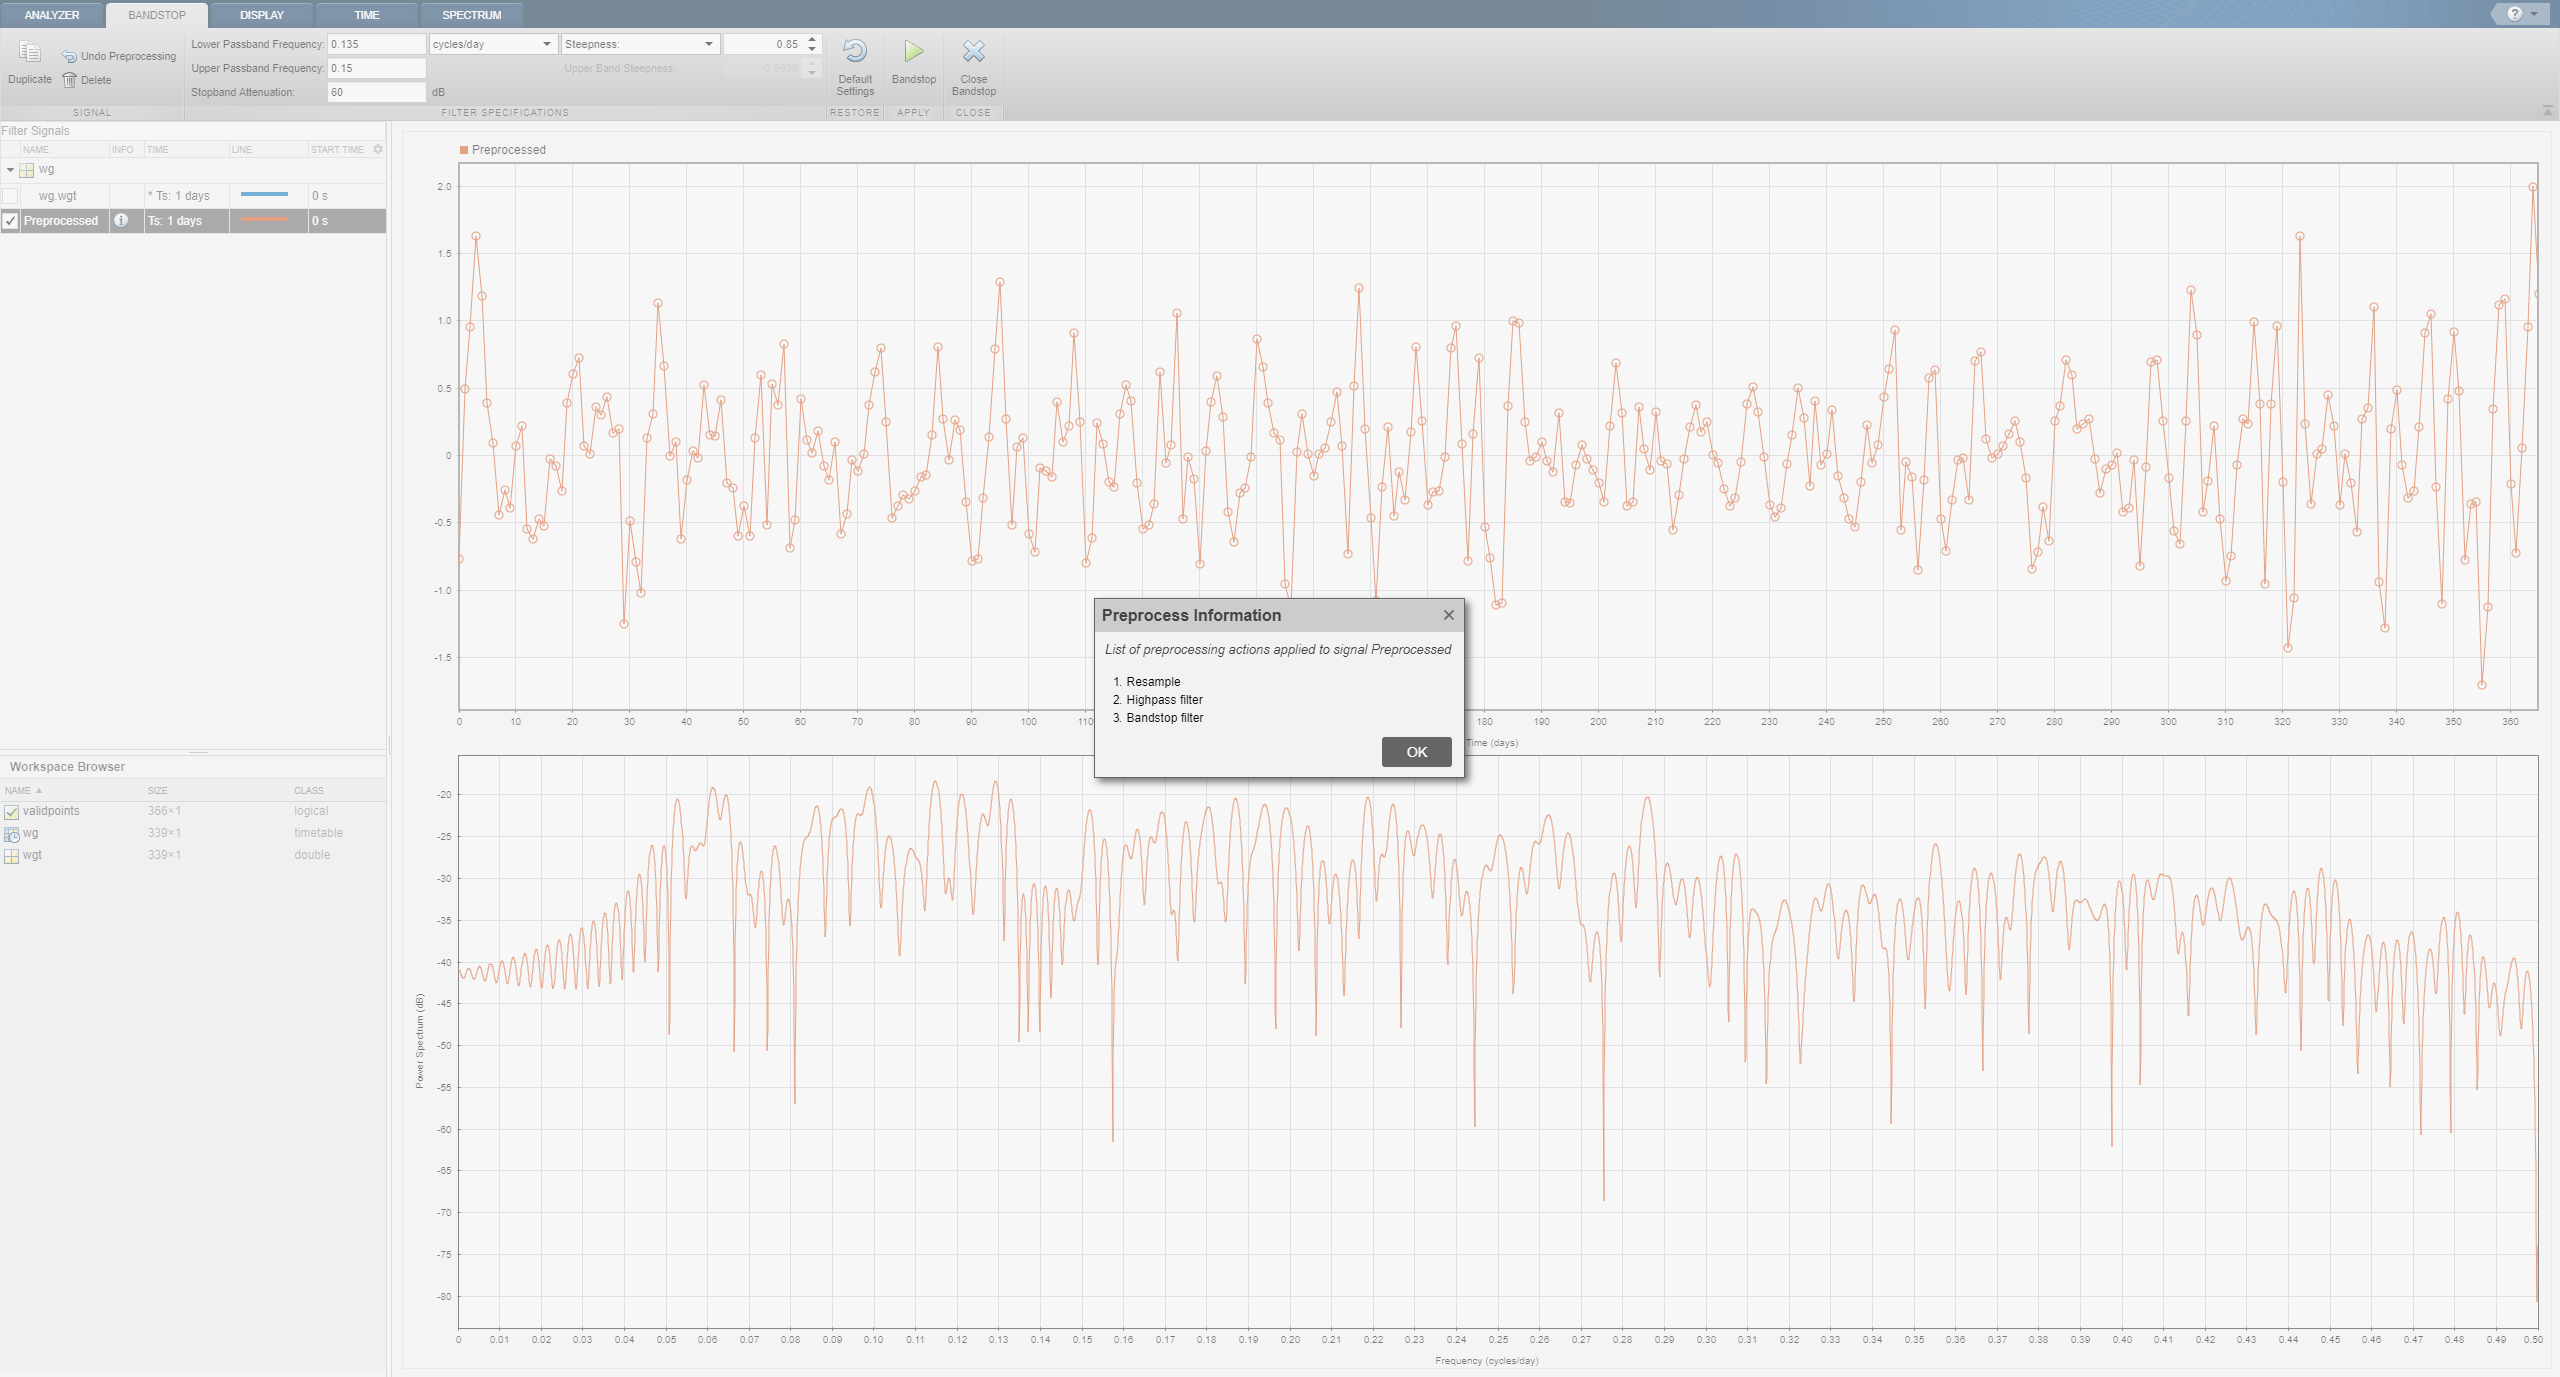Enable the wg.wgt signal checkbox
Image resolution: width=2560 pixels, height=1377 pixels.
point(11,196)
